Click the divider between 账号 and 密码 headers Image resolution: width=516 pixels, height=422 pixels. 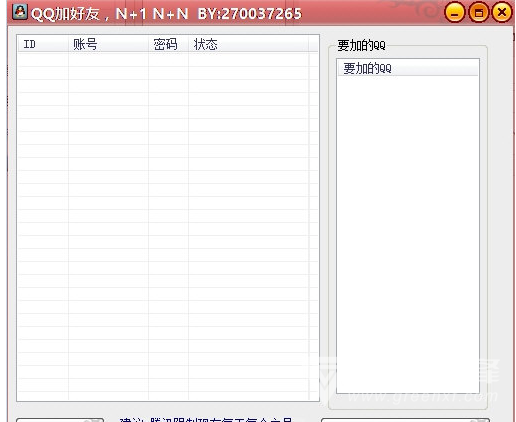(148, 44)
